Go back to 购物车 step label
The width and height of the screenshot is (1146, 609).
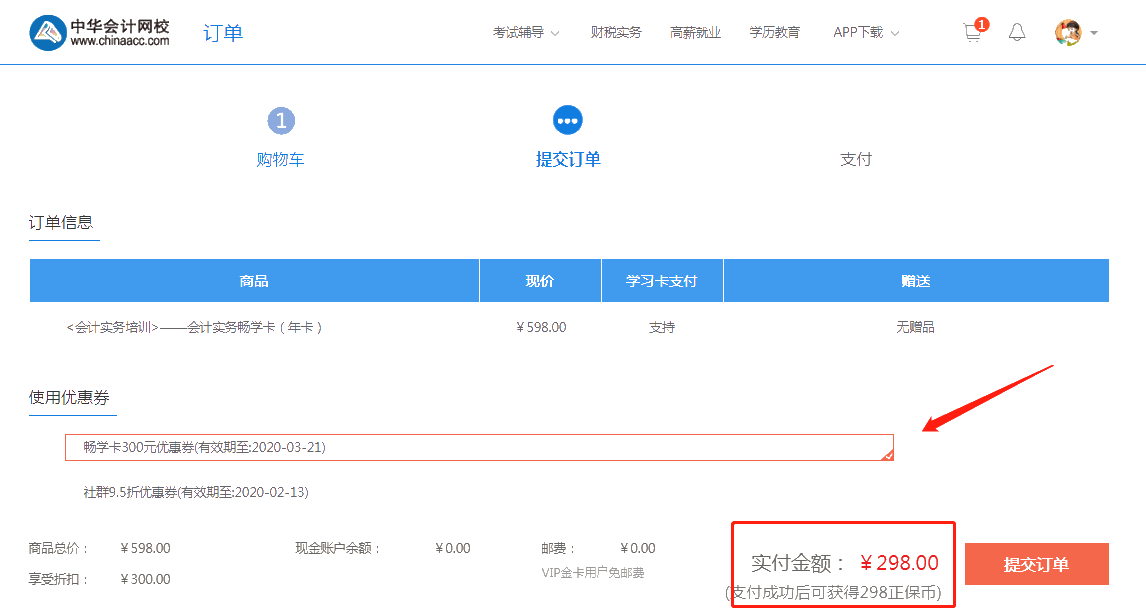click(x=281, y=159)
